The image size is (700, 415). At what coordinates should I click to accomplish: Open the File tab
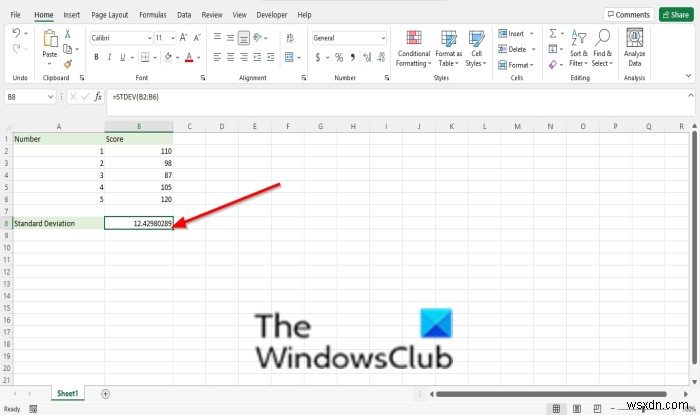tap(16, 15)
